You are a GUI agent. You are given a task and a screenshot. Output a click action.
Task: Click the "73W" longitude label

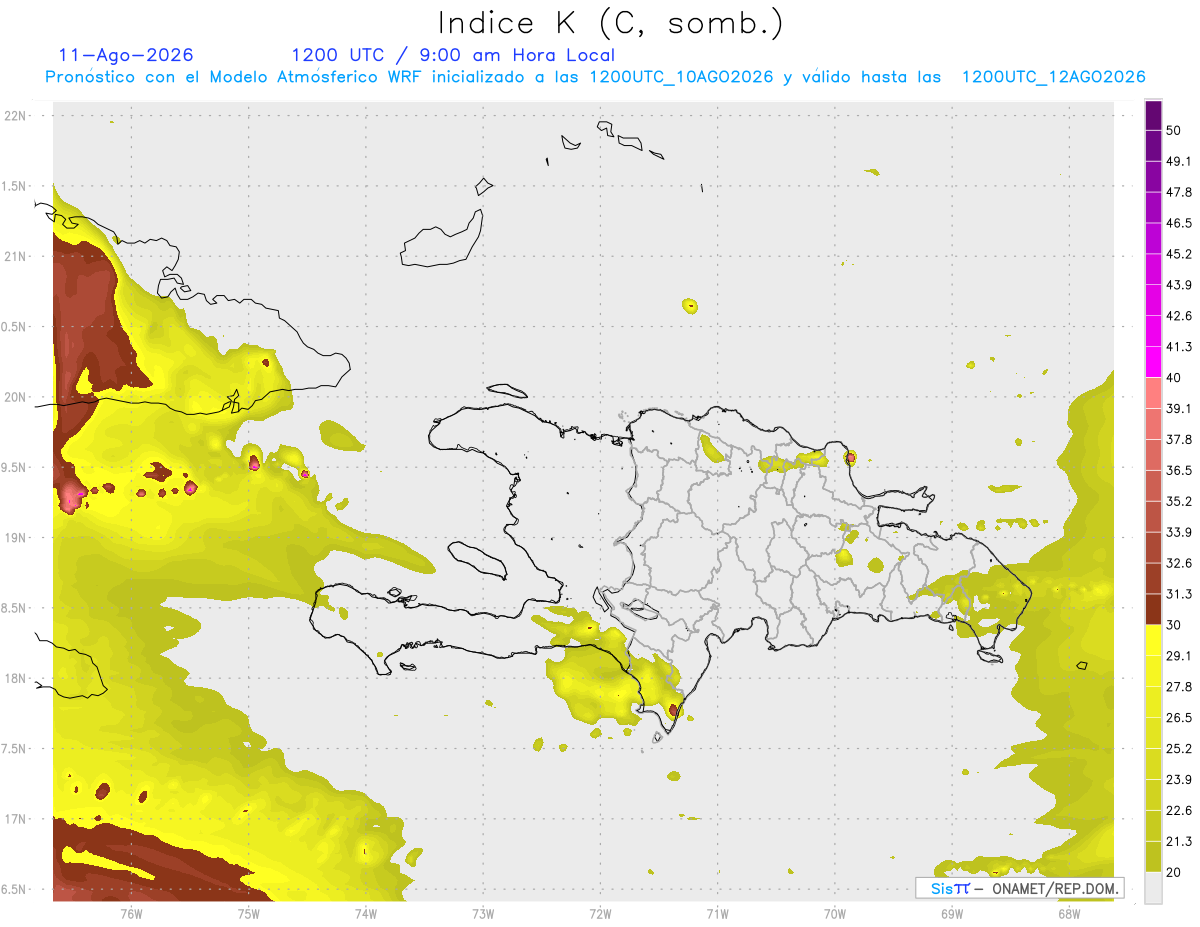click(484, 913)
